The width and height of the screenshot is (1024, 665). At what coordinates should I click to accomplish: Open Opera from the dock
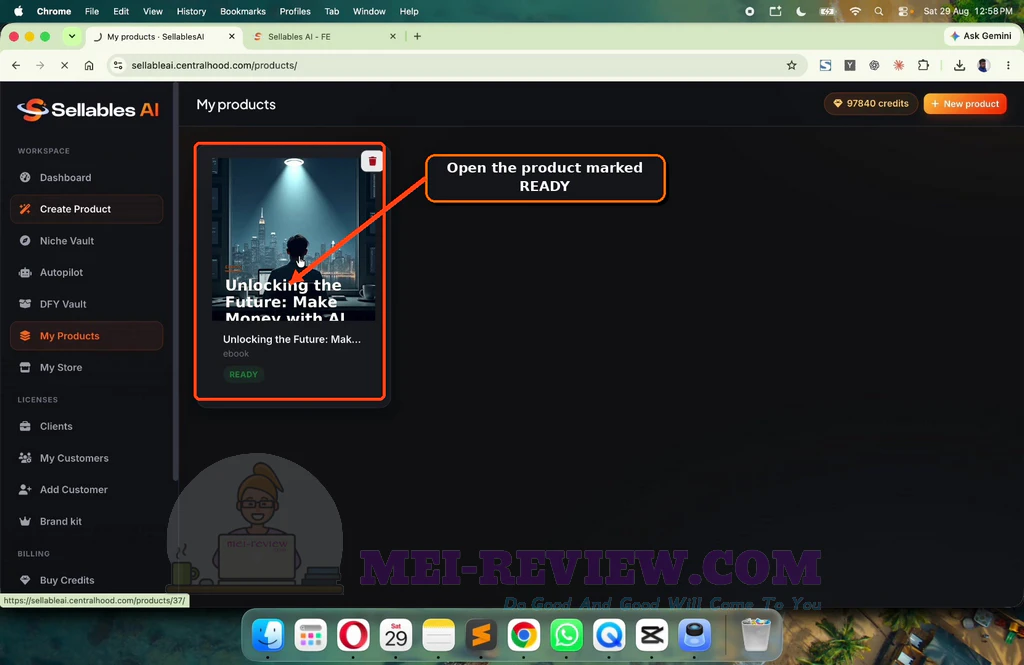point(353,635)
